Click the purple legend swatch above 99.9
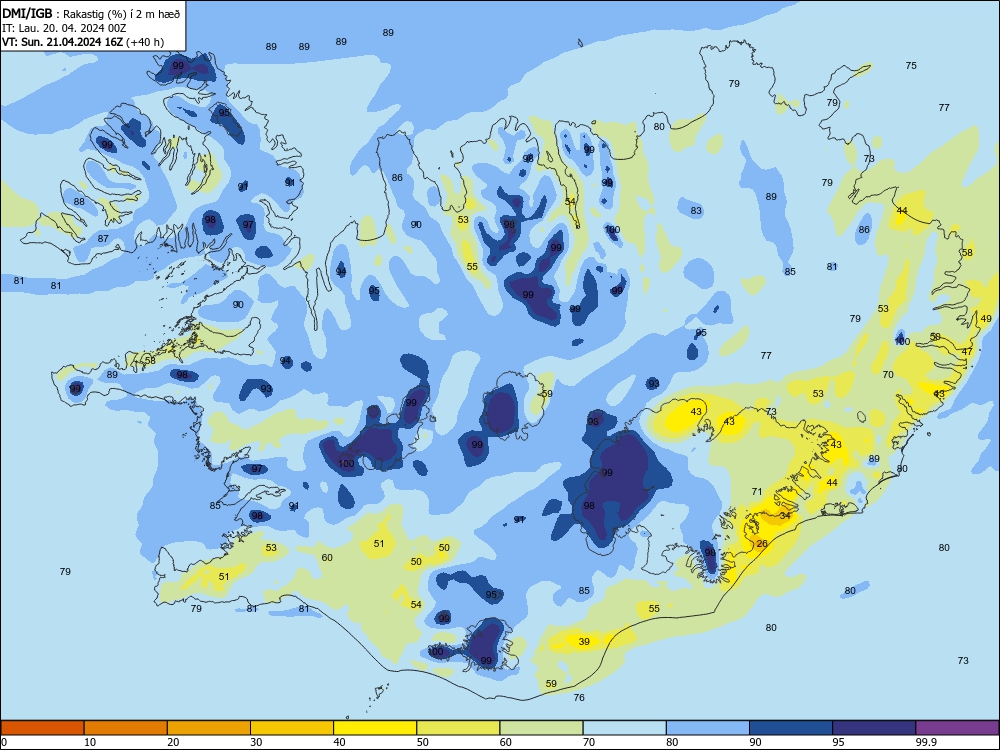 coord(957,728)
